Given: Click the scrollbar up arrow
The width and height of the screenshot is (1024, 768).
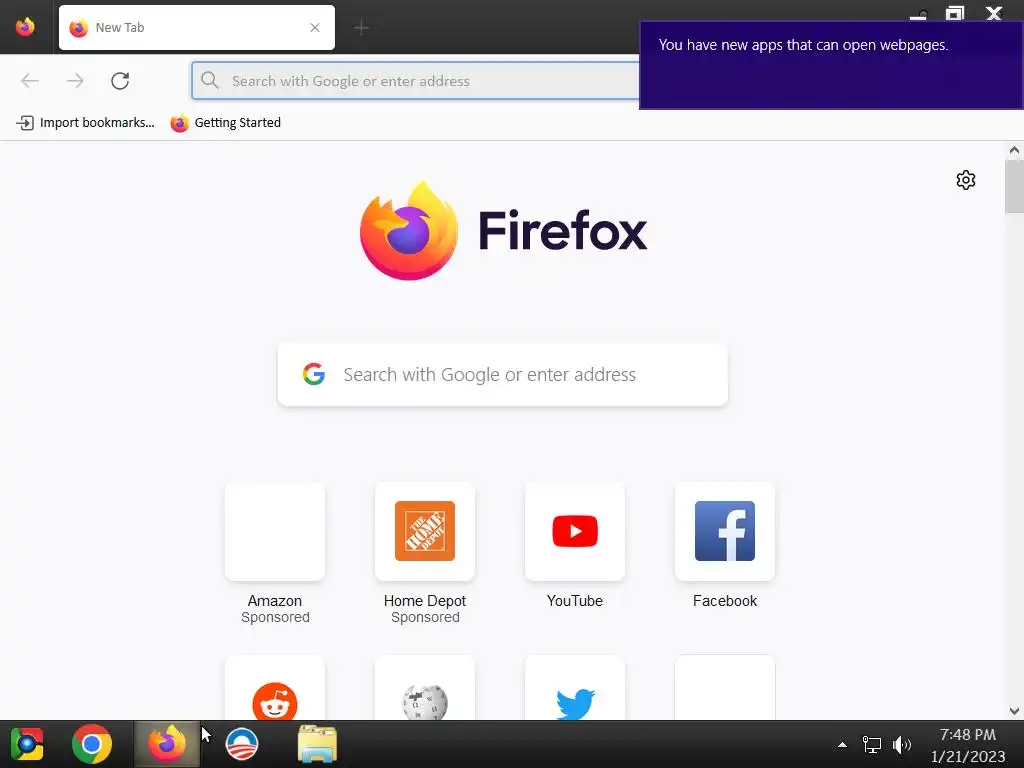Looking at the screenshot, I should (x=1014, y=150).
